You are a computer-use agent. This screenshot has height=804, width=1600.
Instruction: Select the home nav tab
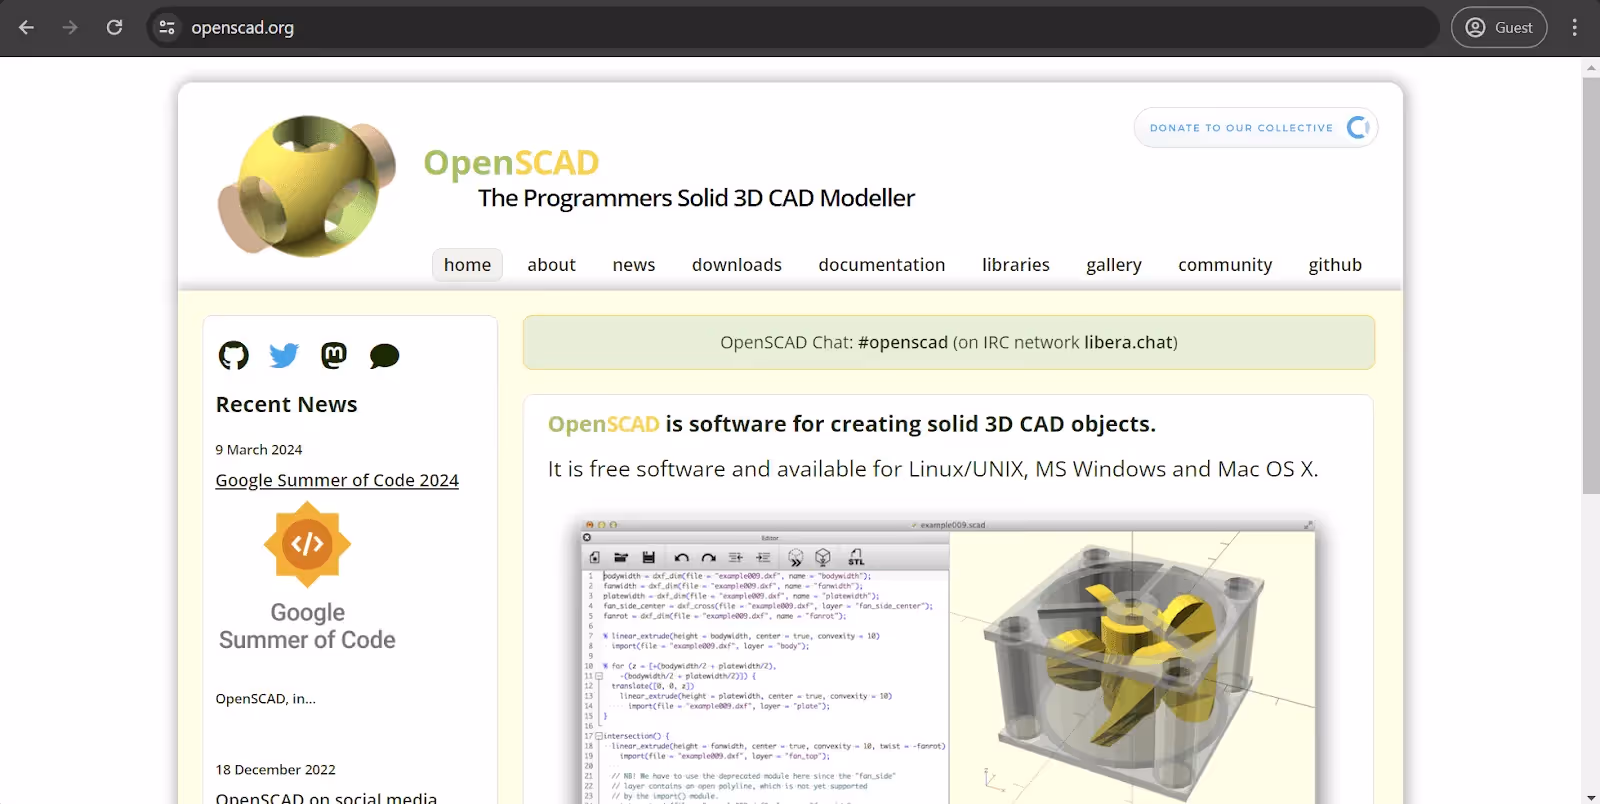(467, 265)
